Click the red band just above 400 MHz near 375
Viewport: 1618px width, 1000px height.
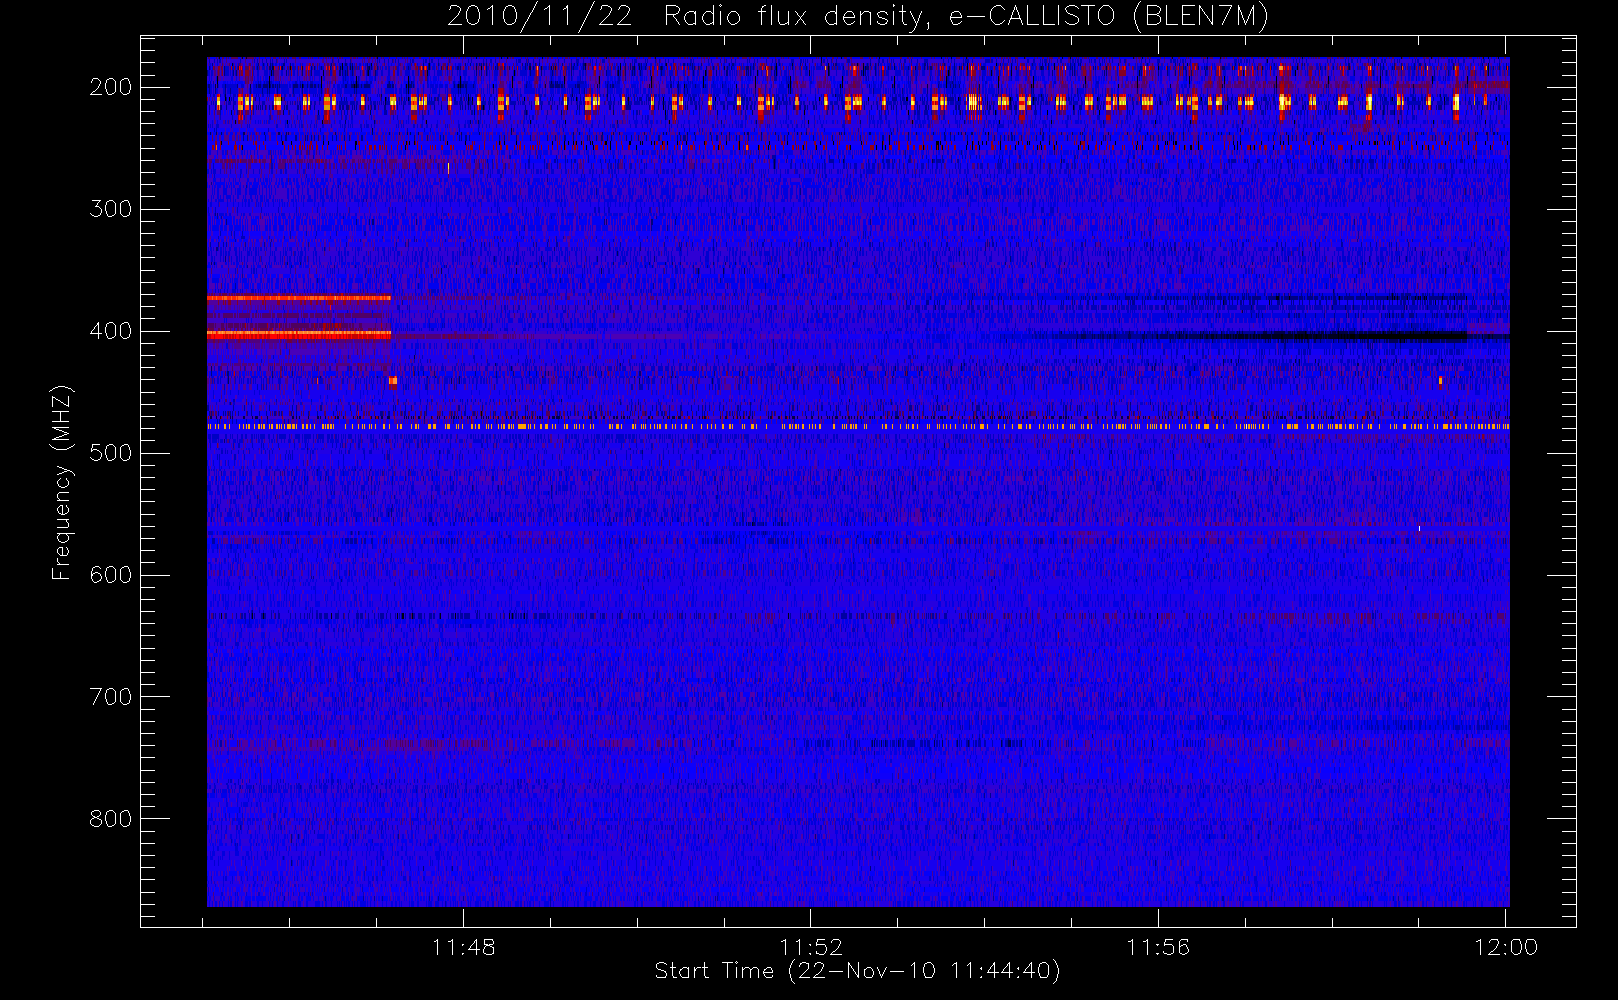click(299, 298)
